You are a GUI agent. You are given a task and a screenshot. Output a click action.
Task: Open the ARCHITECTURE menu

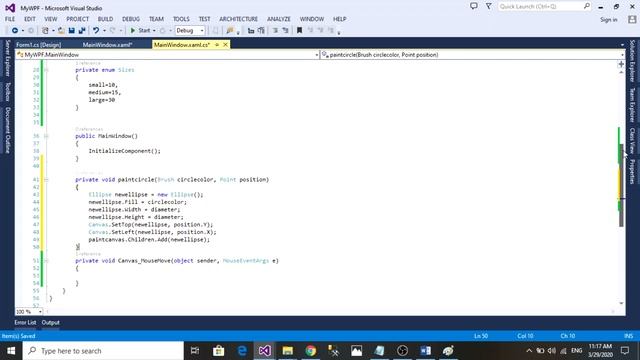point(238,19)
